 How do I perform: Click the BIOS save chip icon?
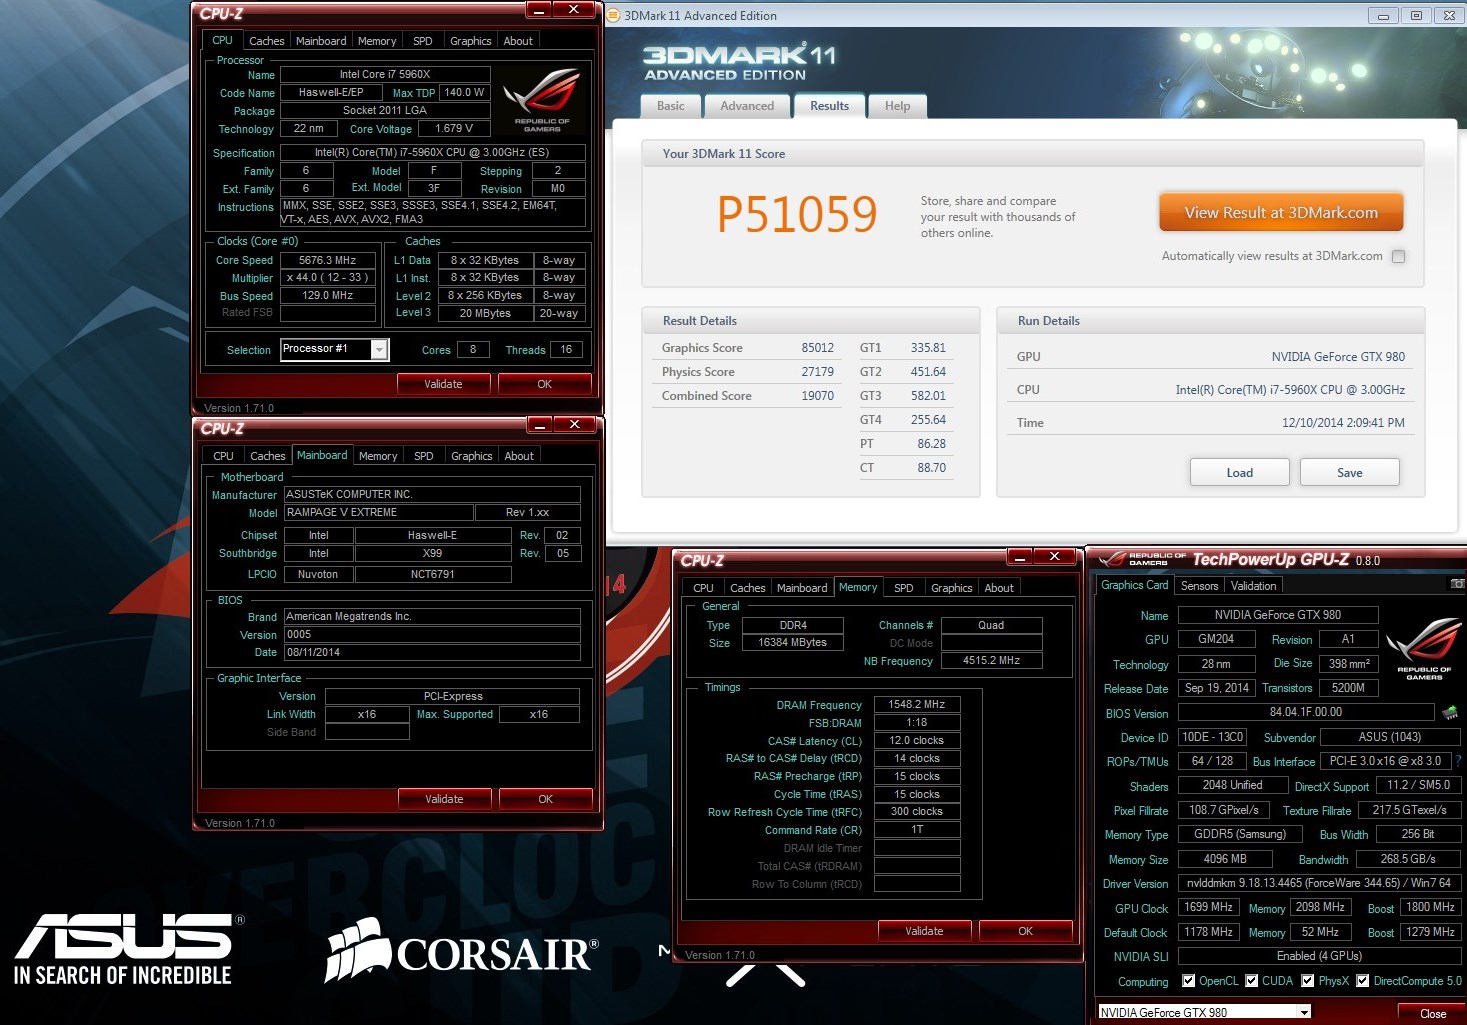pos(1450,713)
